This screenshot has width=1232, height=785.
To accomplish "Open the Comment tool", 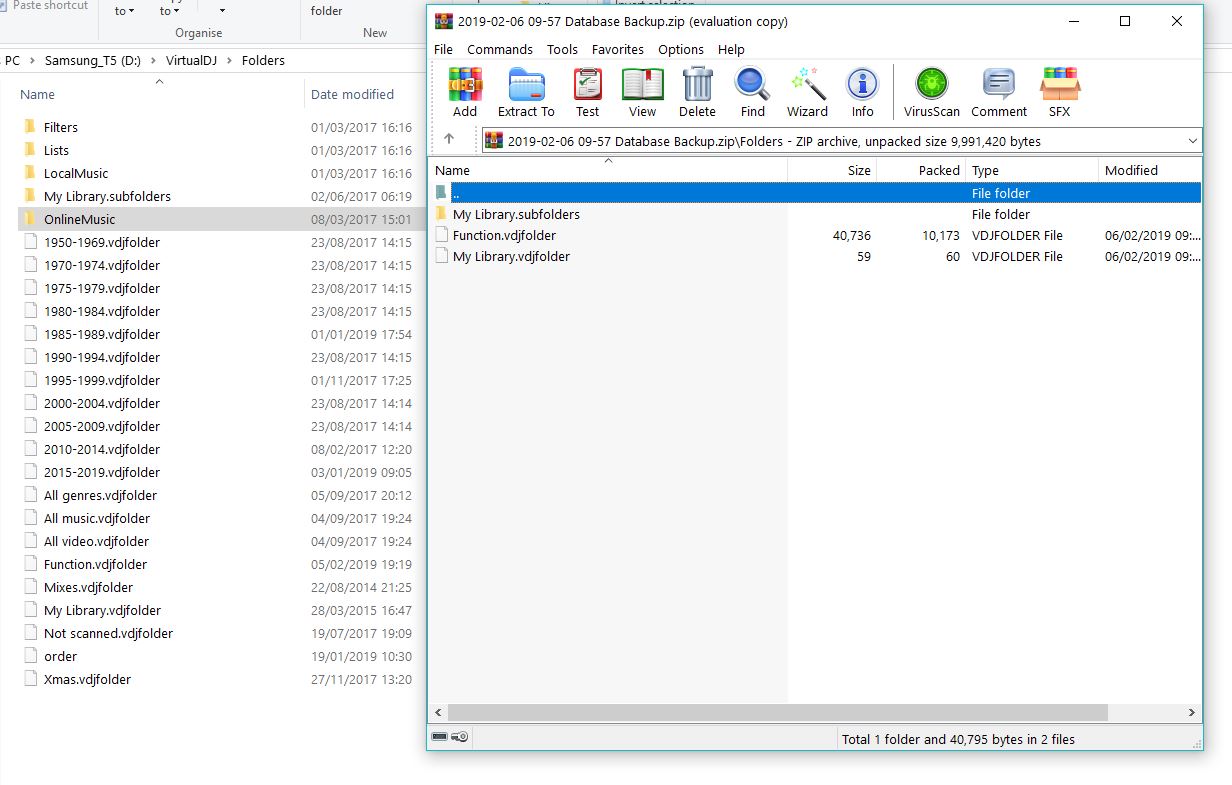I will 999,92.
